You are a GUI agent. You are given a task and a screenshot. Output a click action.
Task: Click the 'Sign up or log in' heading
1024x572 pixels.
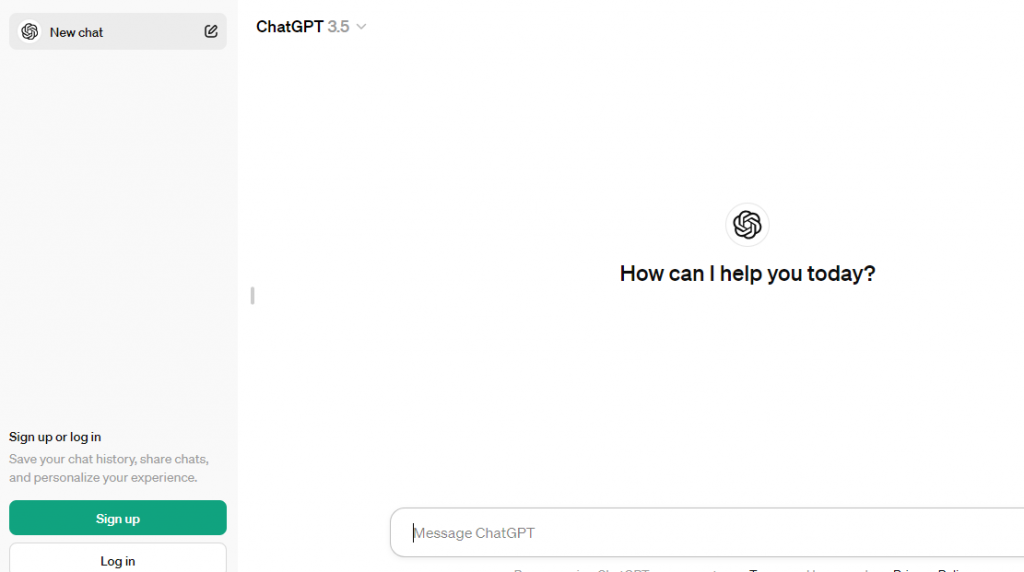tap(55, 437)
